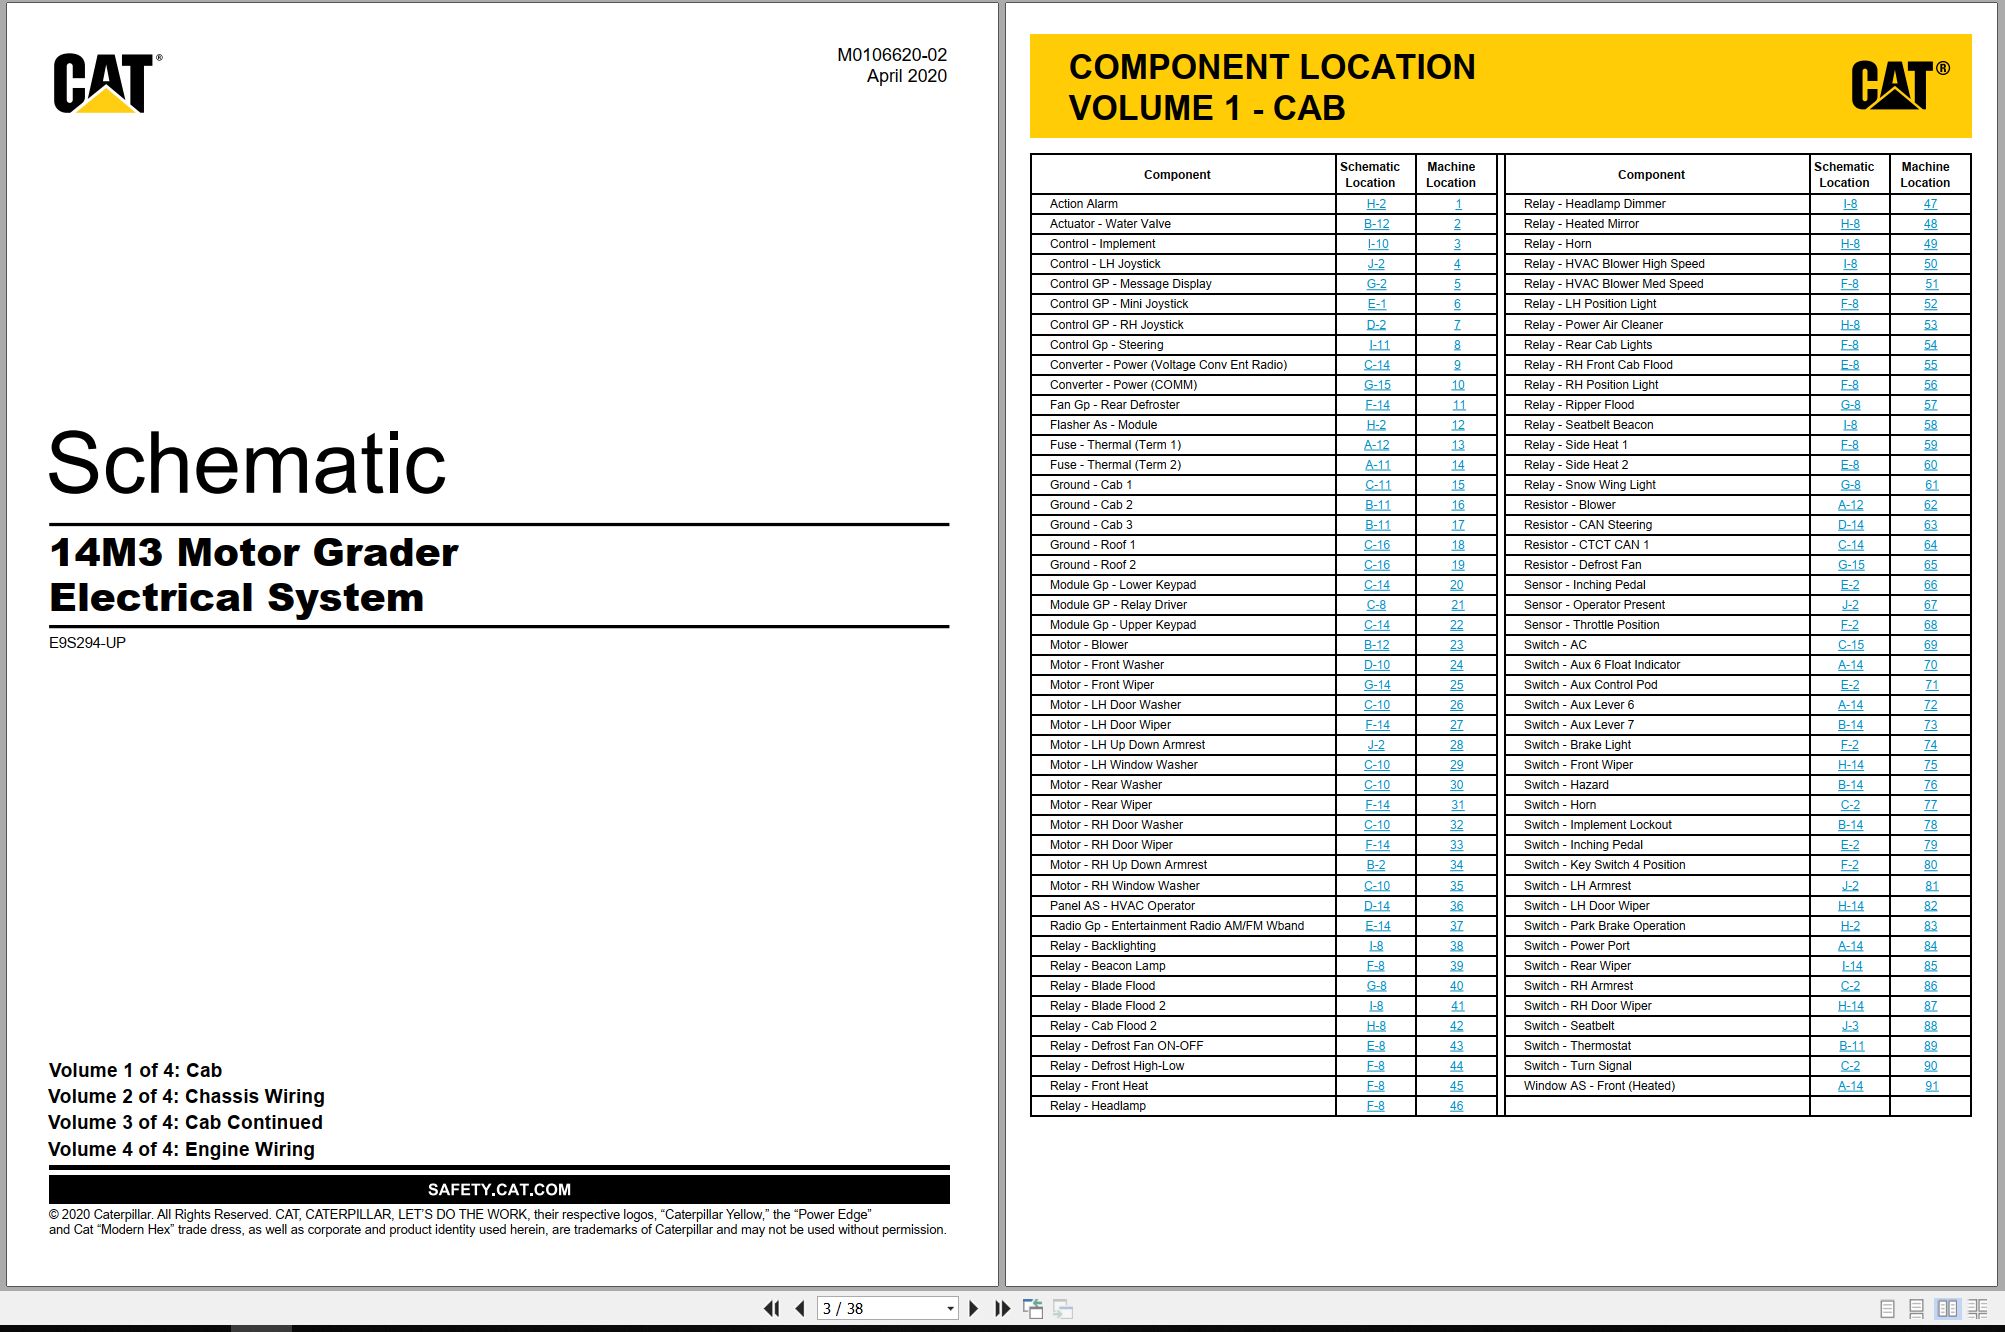The width and height of the screenshot is (2005, 1332).
Task: Select two-page facing layout
Action: [x=1947, y=1308]
